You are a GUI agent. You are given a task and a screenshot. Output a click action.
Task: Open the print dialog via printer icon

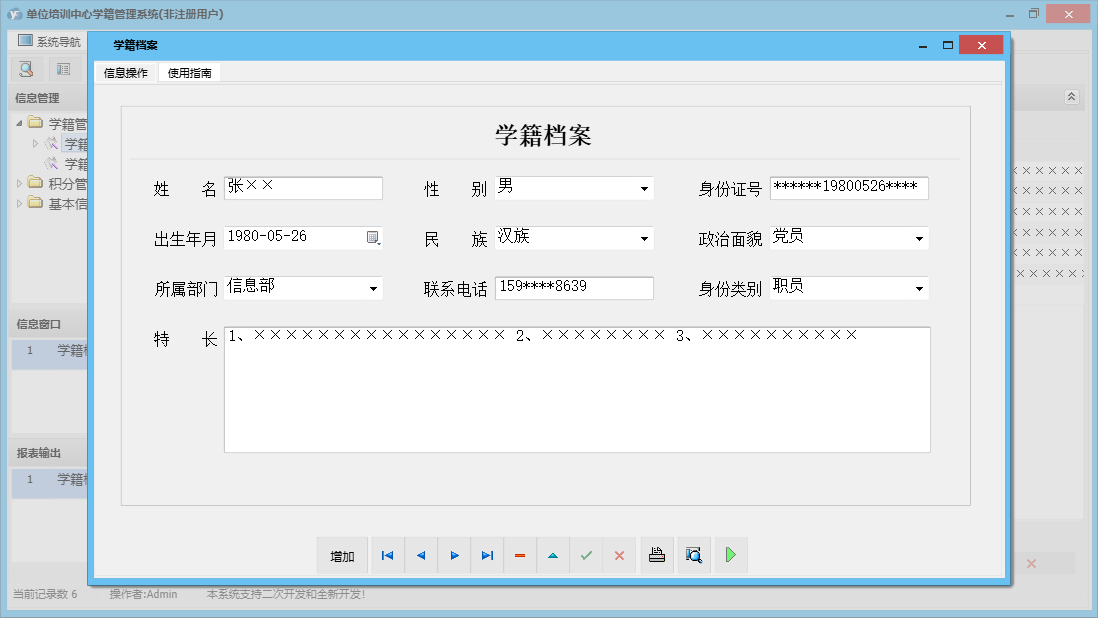657,555
